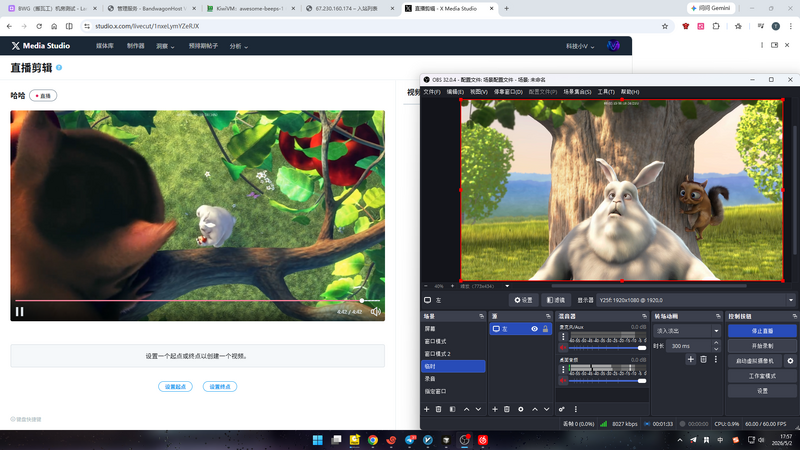Switch to KiwiVM browser tab
The width and height of the screenshot is (800, 450).
click(x=249, y=9)
